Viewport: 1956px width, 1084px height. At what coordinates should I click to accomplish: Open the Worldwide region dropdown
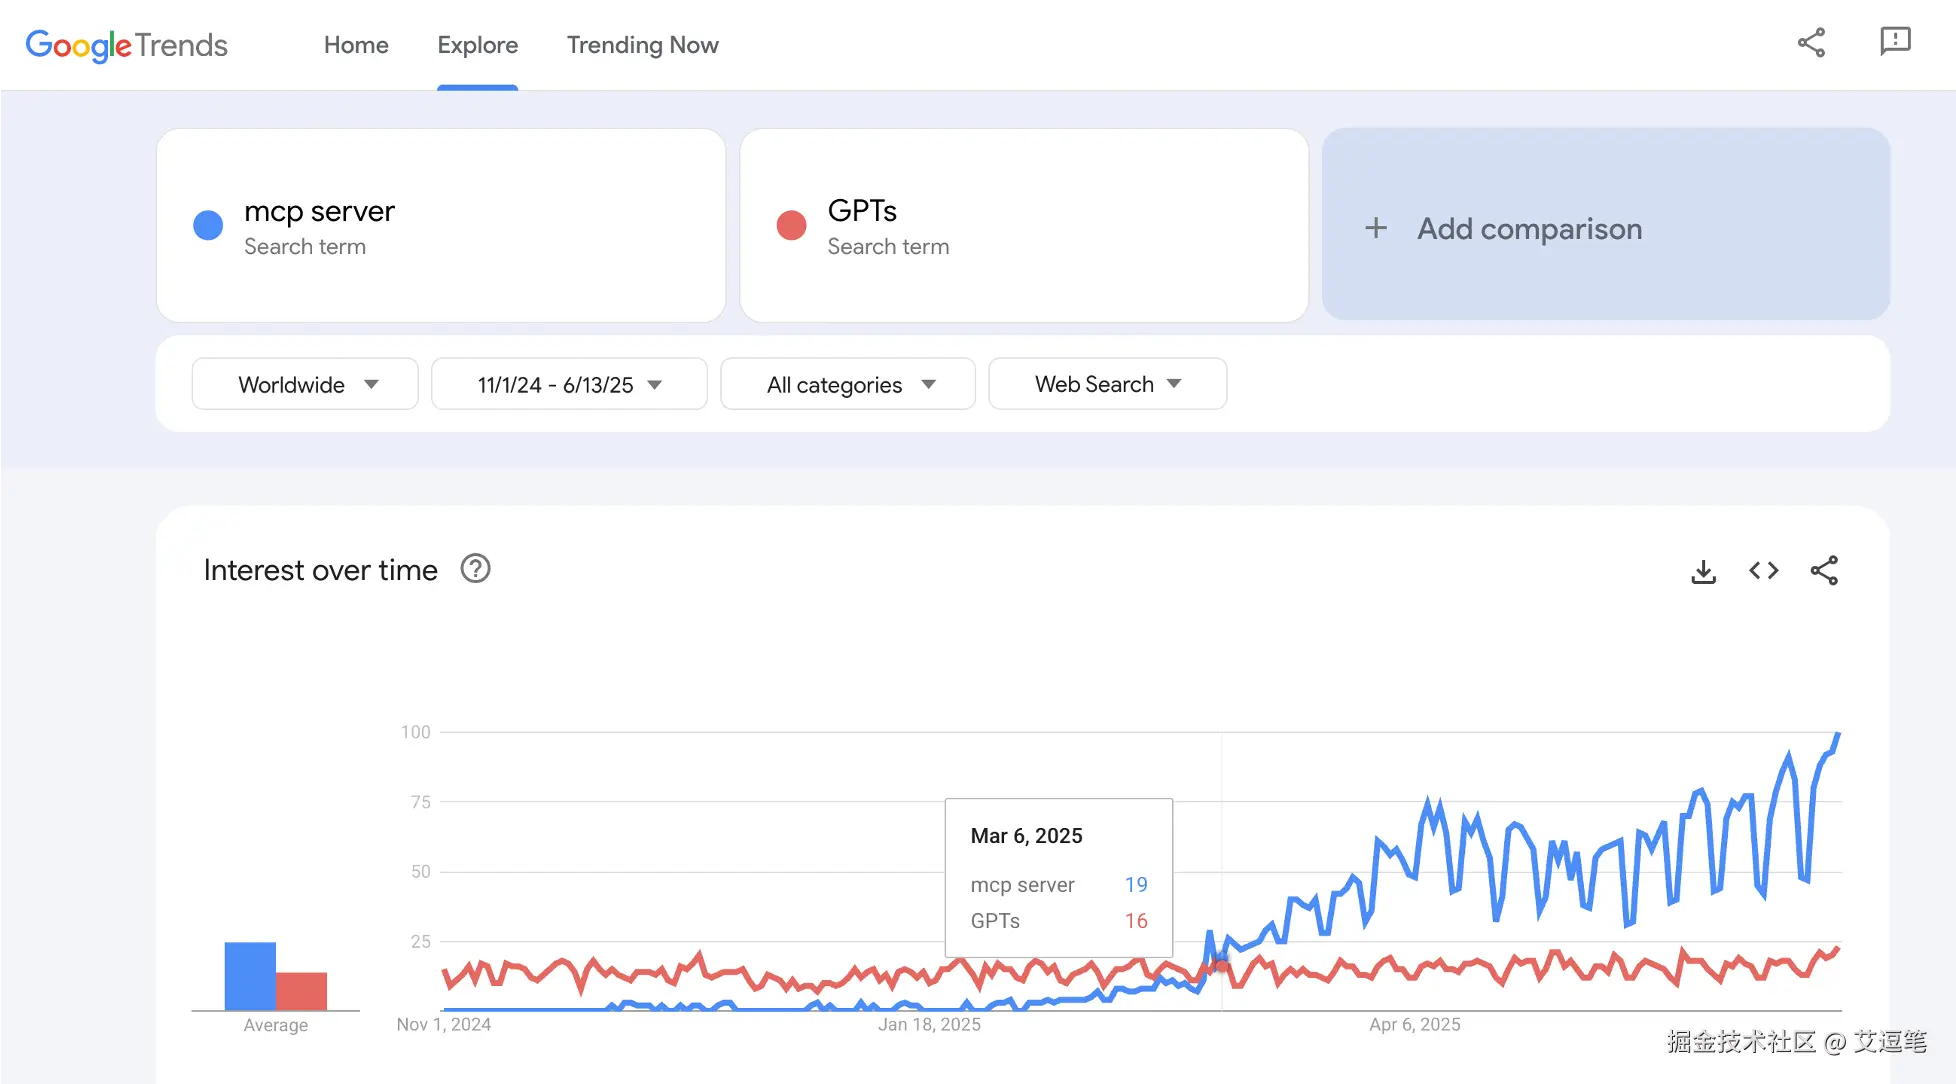click(x=305, y=384)
